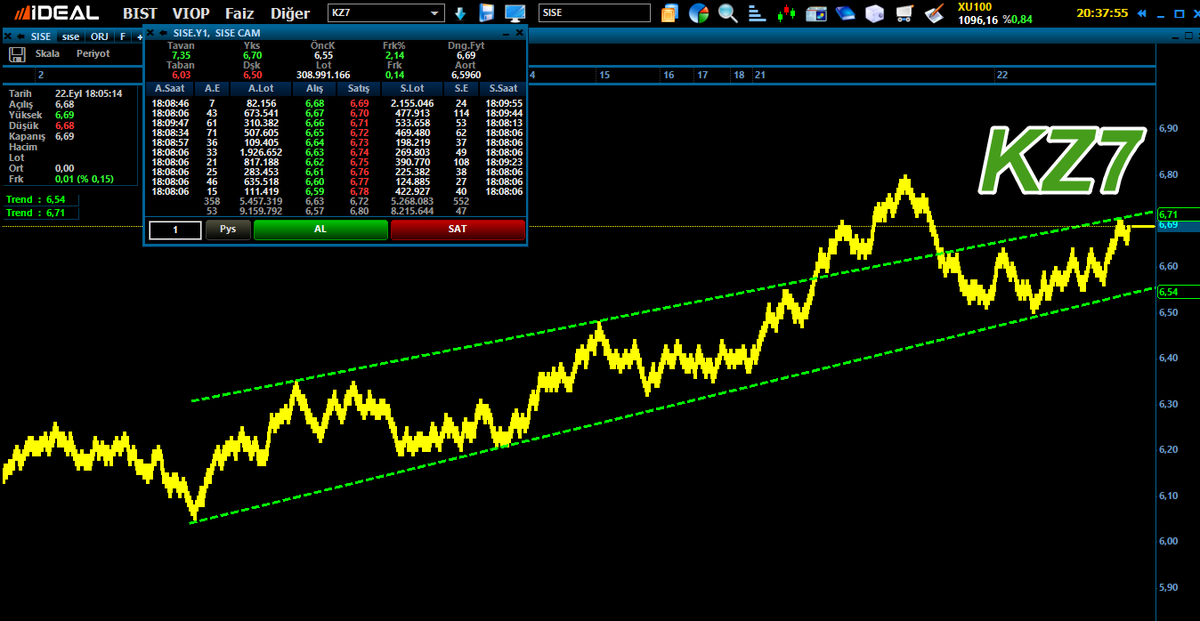The width and height of the screenshot is (1200, 621).
Task: Click the XU100 index value 1096,16
Action: pyautogui.click(x=978, y=20)
